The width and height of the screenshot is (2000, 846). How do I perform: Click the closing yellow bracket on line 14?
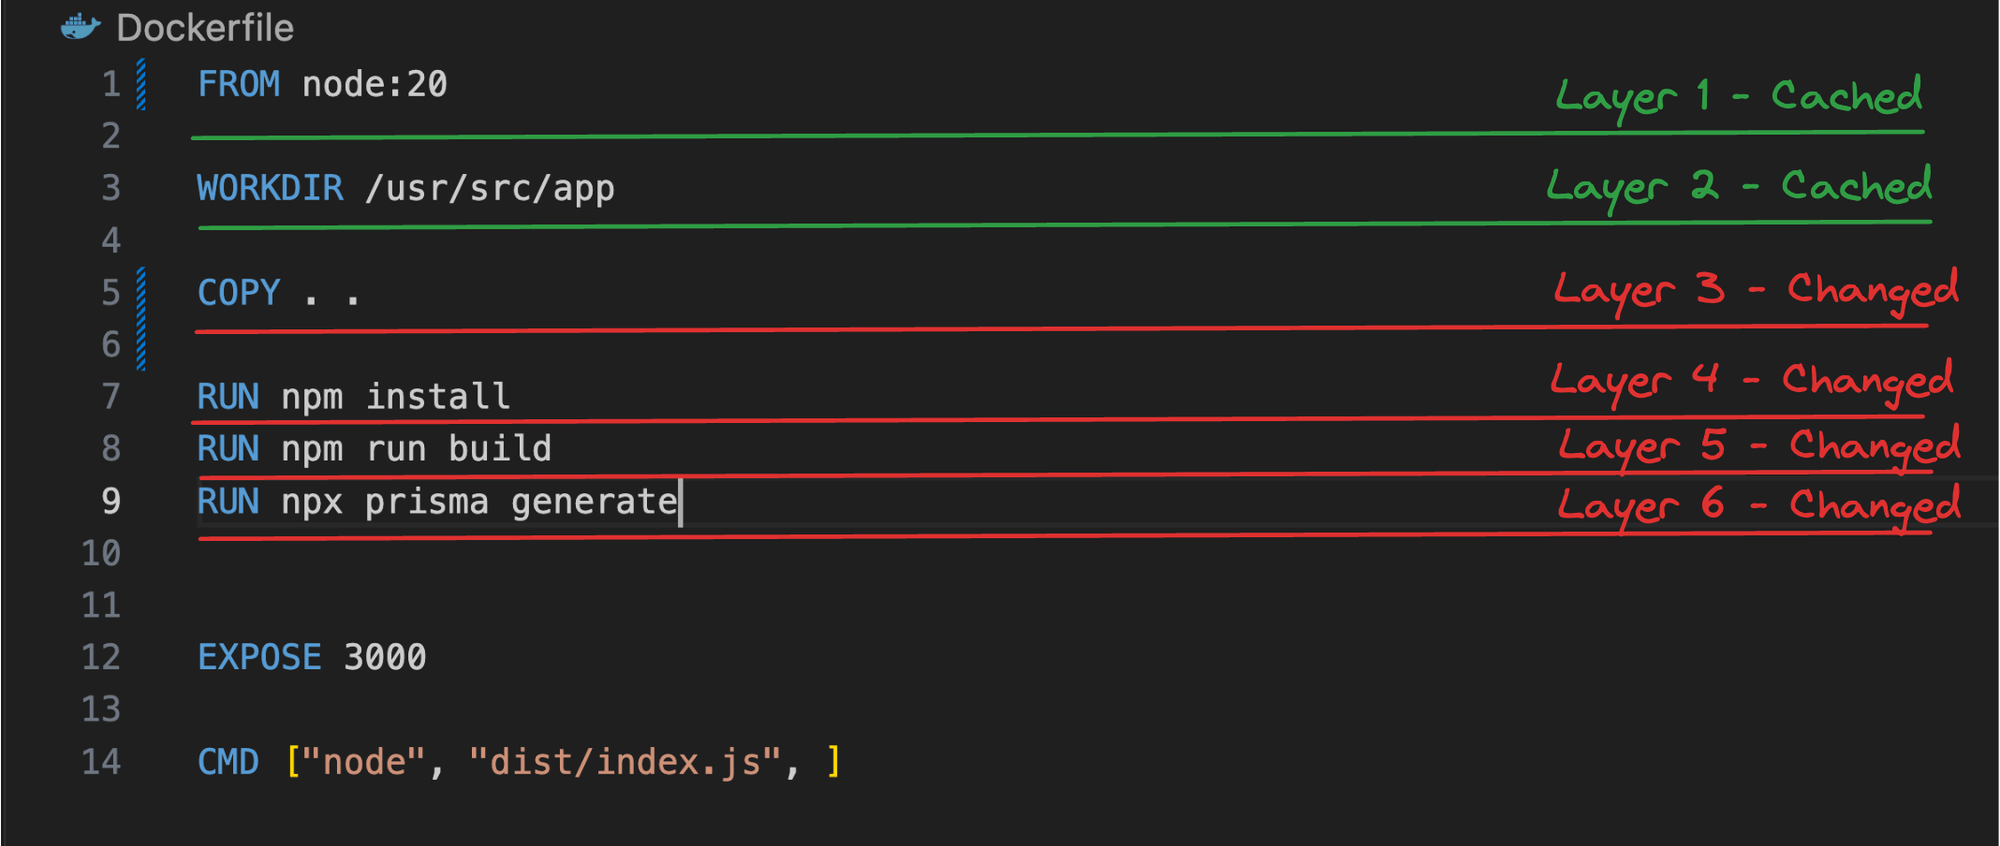pyautogui.click(x=834, y=761)
